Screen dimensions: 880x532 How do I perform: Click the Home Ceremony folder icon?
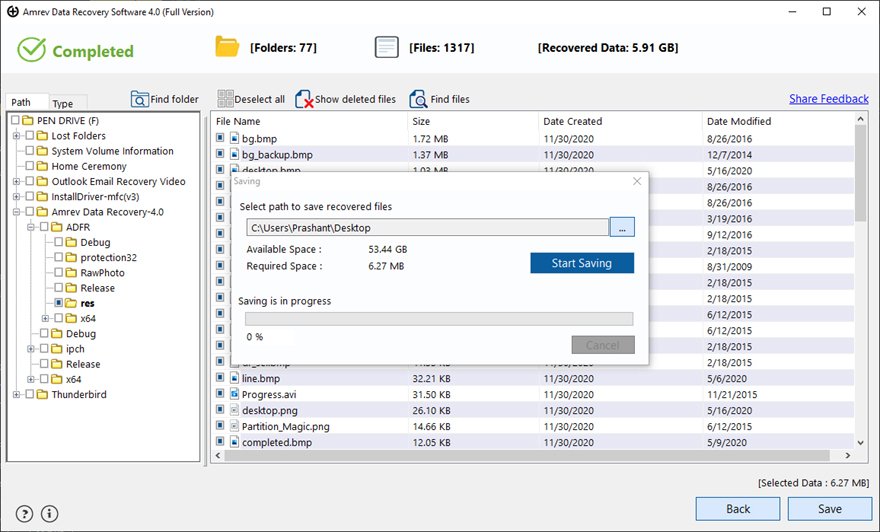pyautogui.click(x=42, y=166)
